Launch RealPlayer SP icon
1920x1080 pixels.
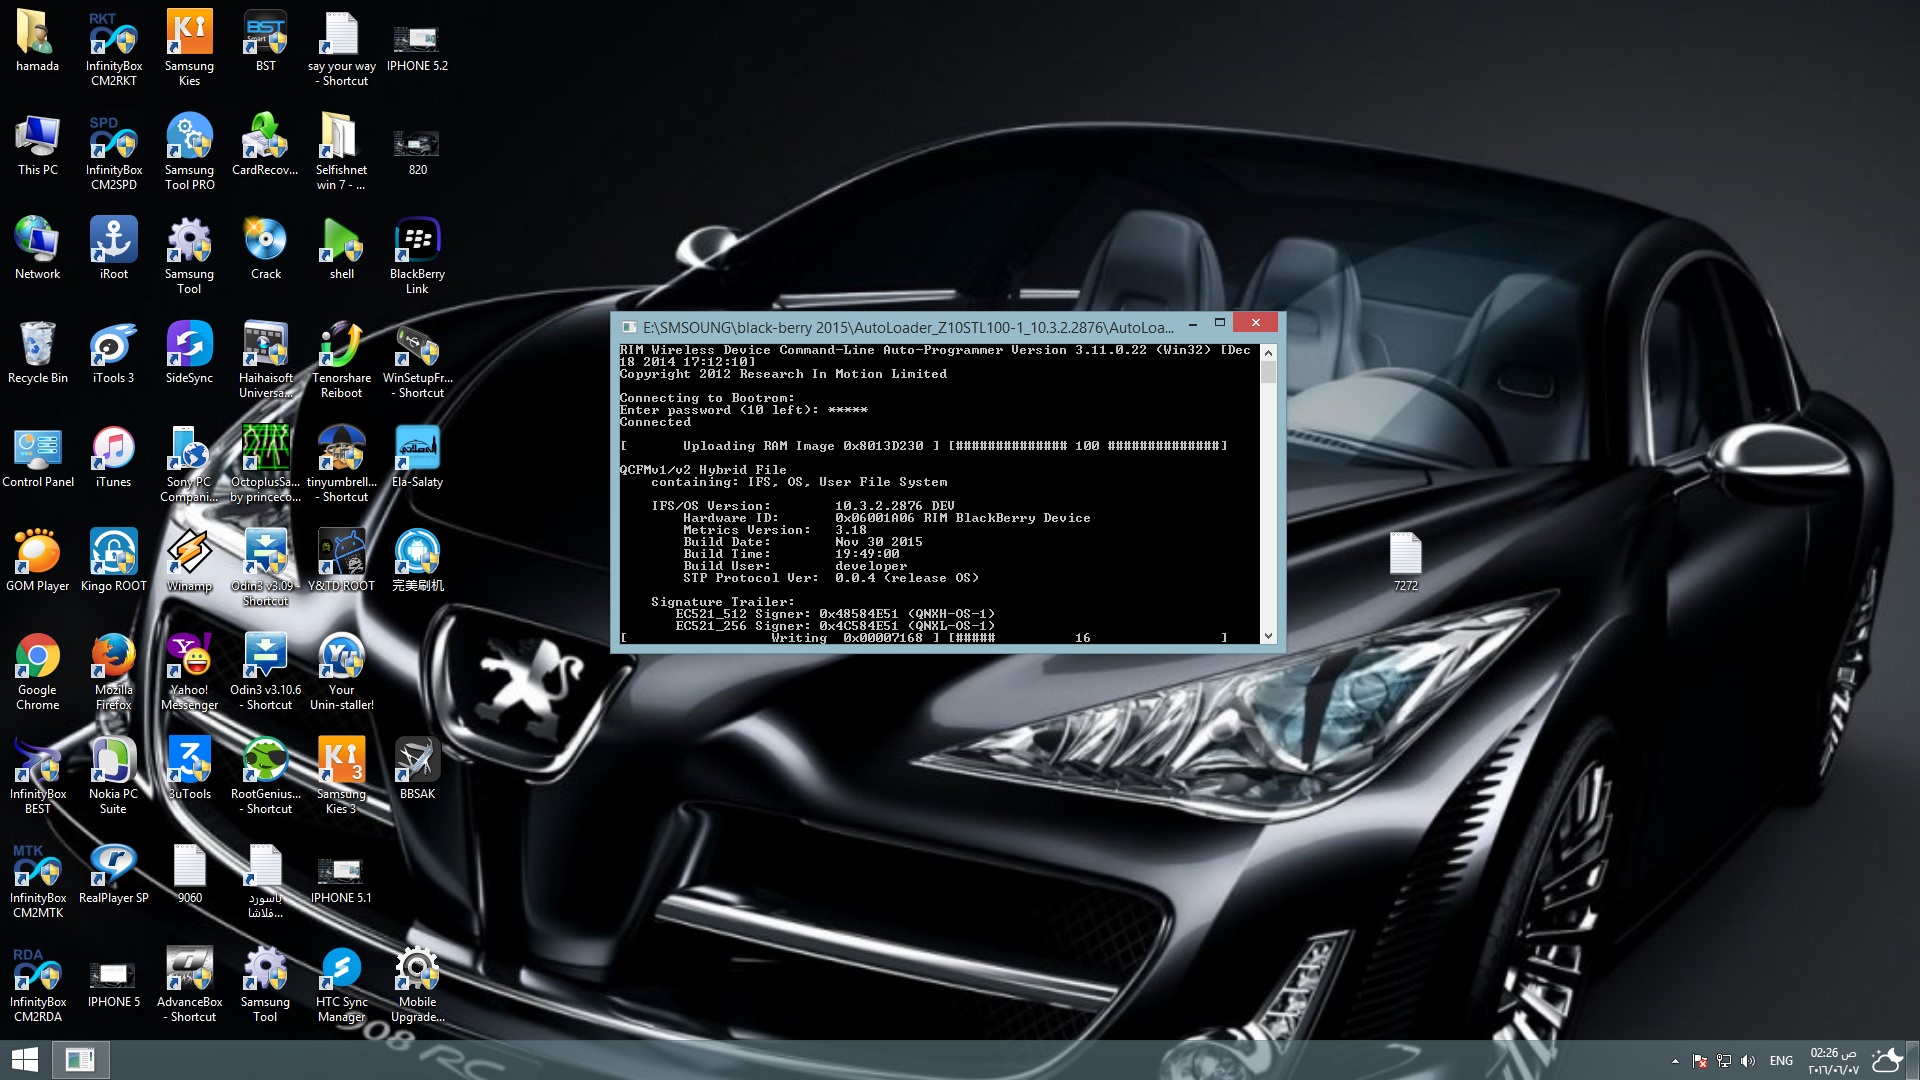point(113,874)
